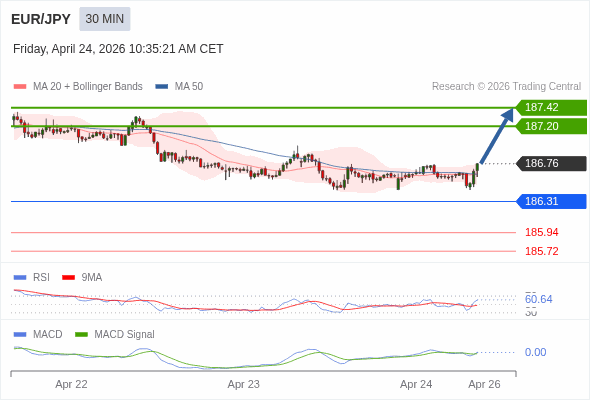This screenshot has height=400, width=590.
Task: Click the 187.42 resistance price tag
Action: (551, 107)
